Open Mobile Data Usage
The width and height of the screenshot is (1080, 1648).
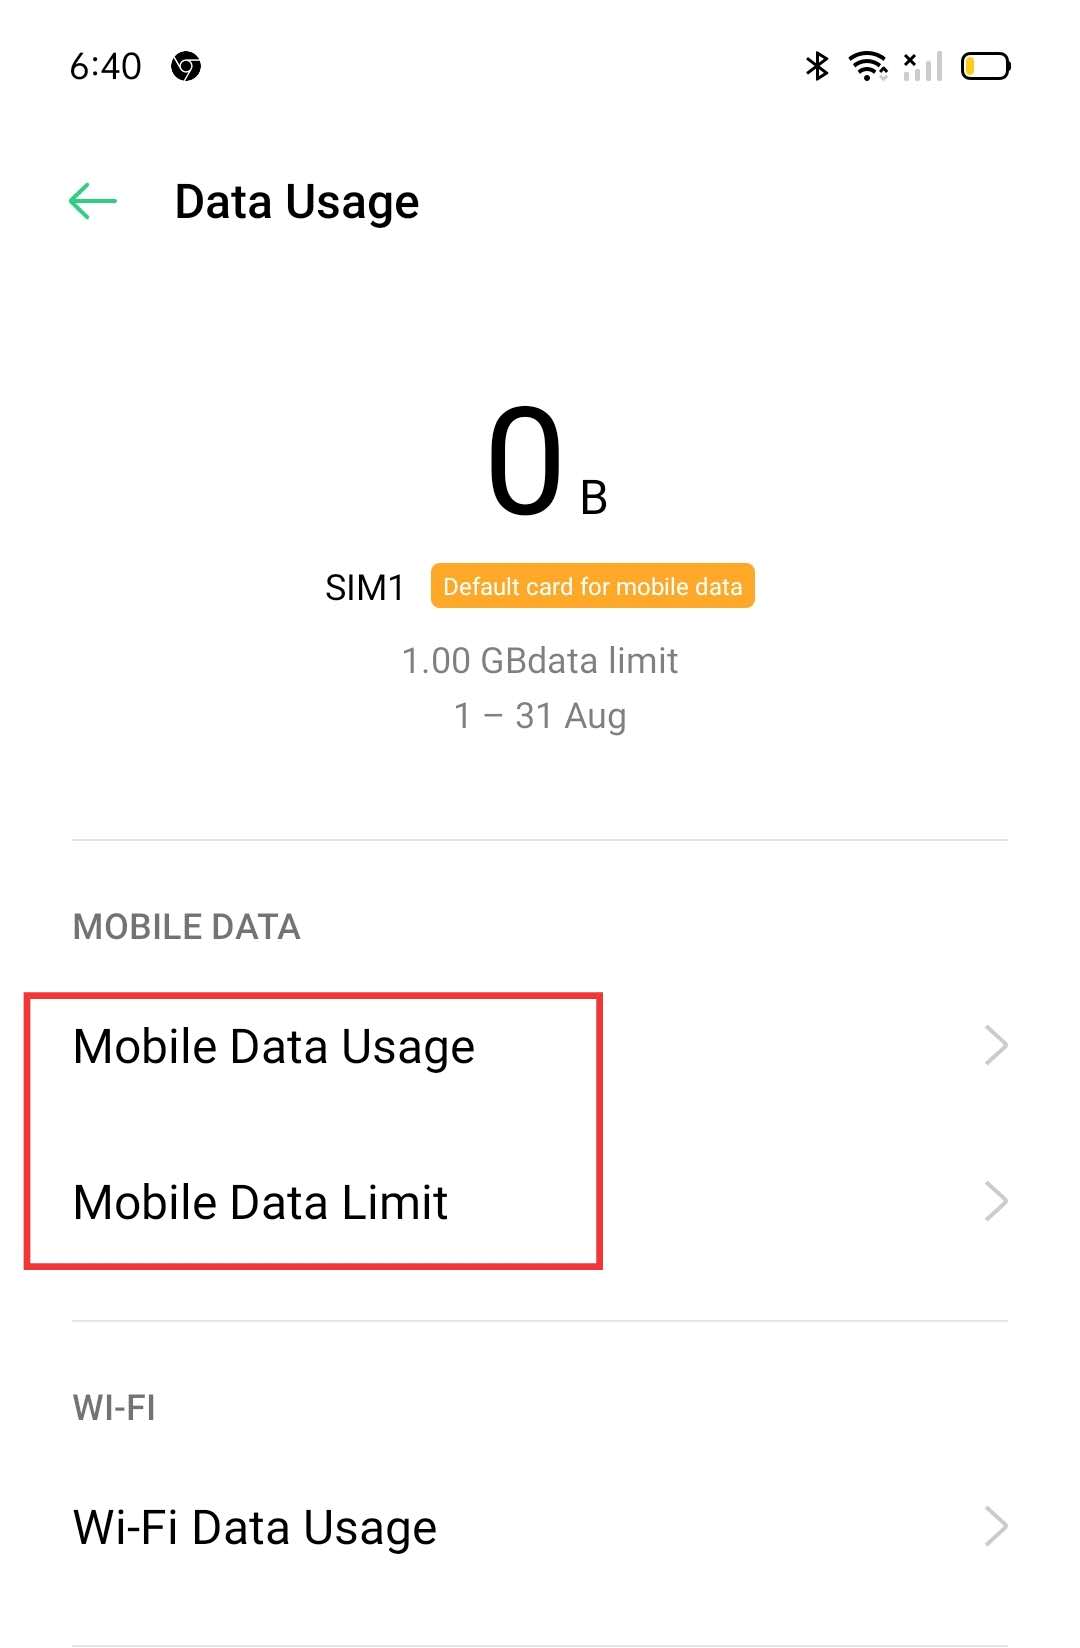pos(274,1047)
